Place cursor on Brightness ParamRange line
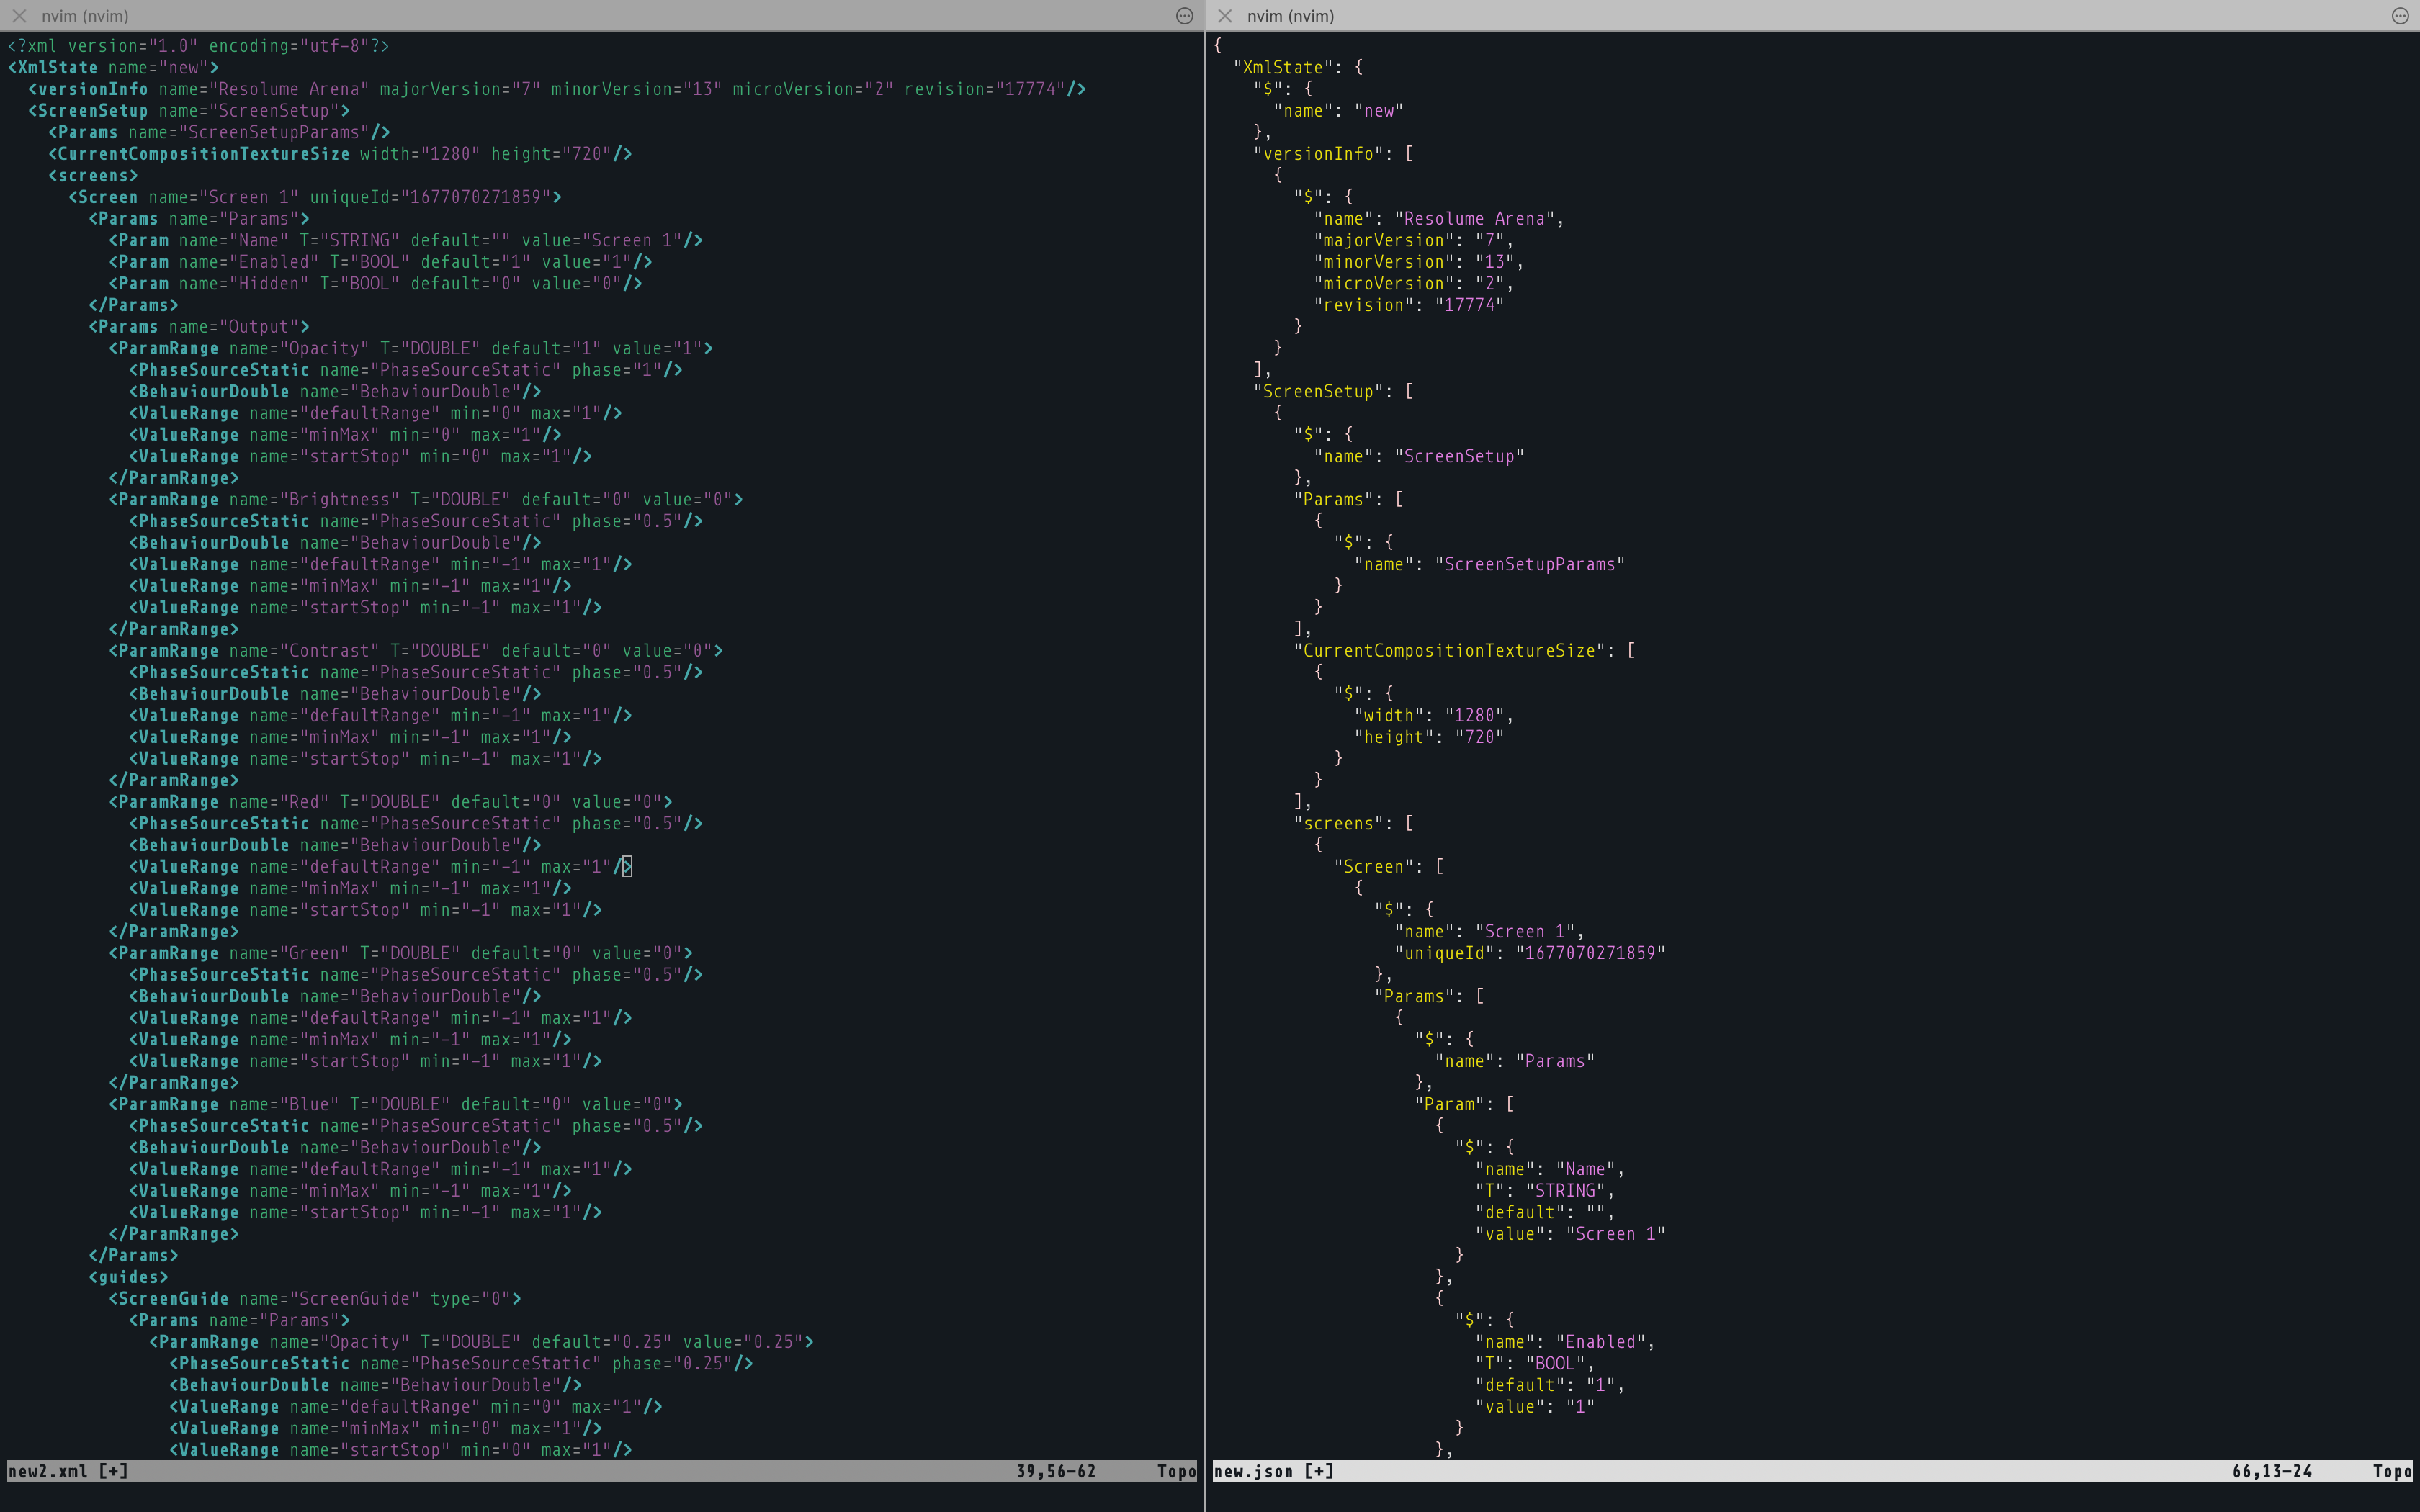 click(x=340, y=499)
